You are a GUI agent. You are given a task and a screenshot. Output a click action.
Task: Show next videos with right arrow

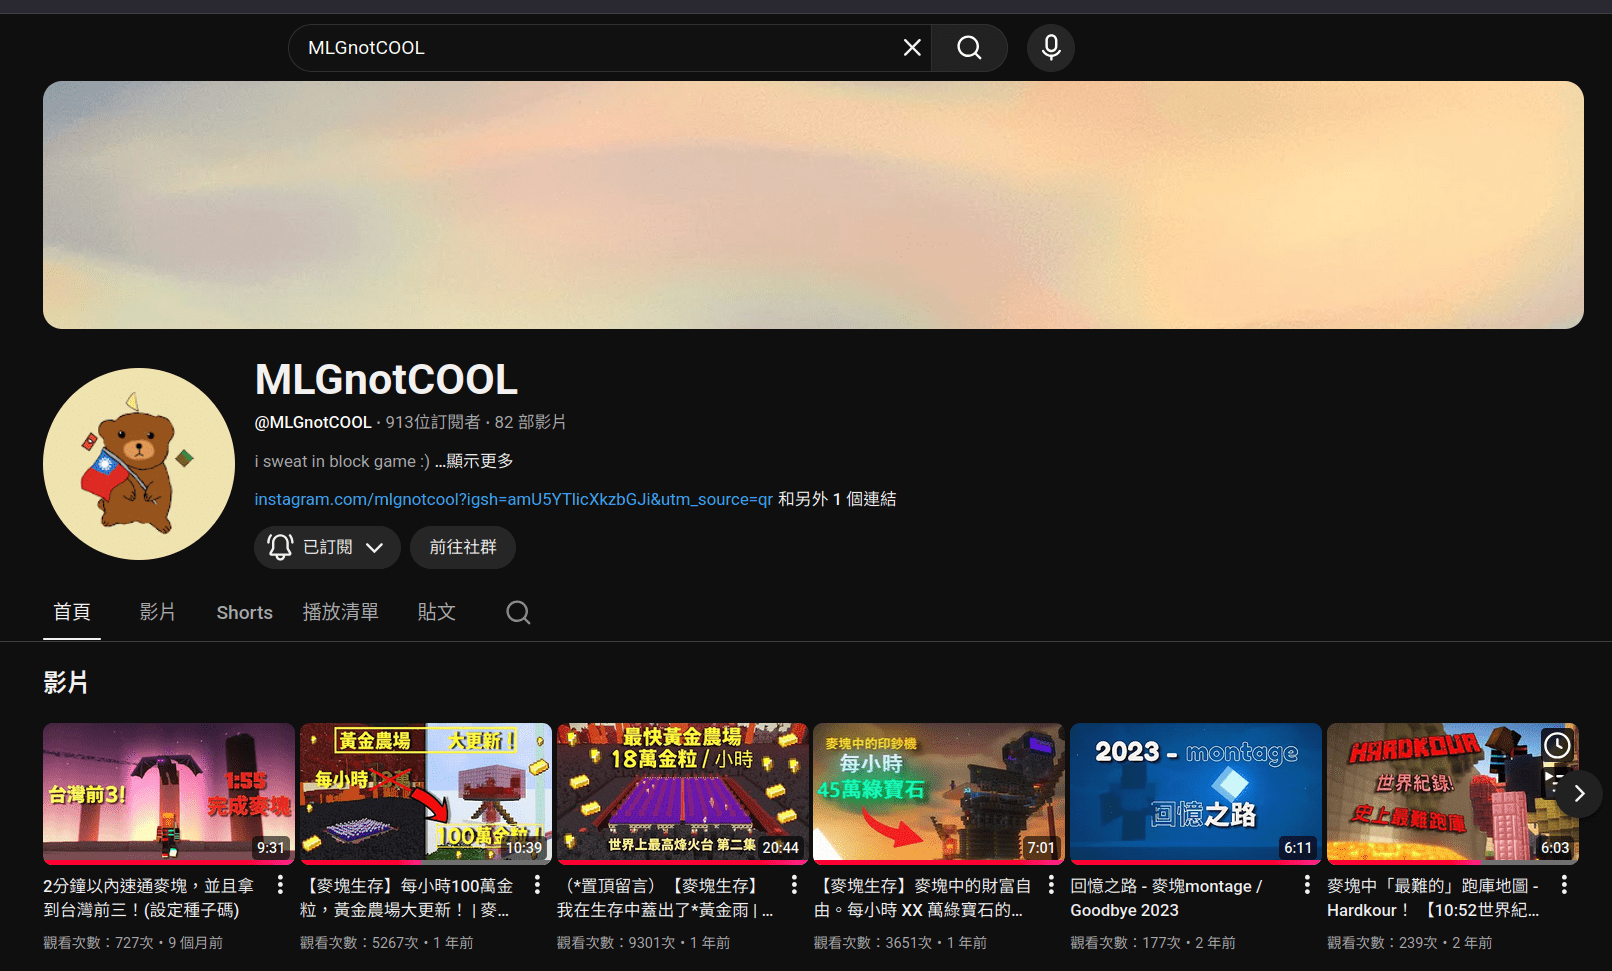pos(1579,794)
